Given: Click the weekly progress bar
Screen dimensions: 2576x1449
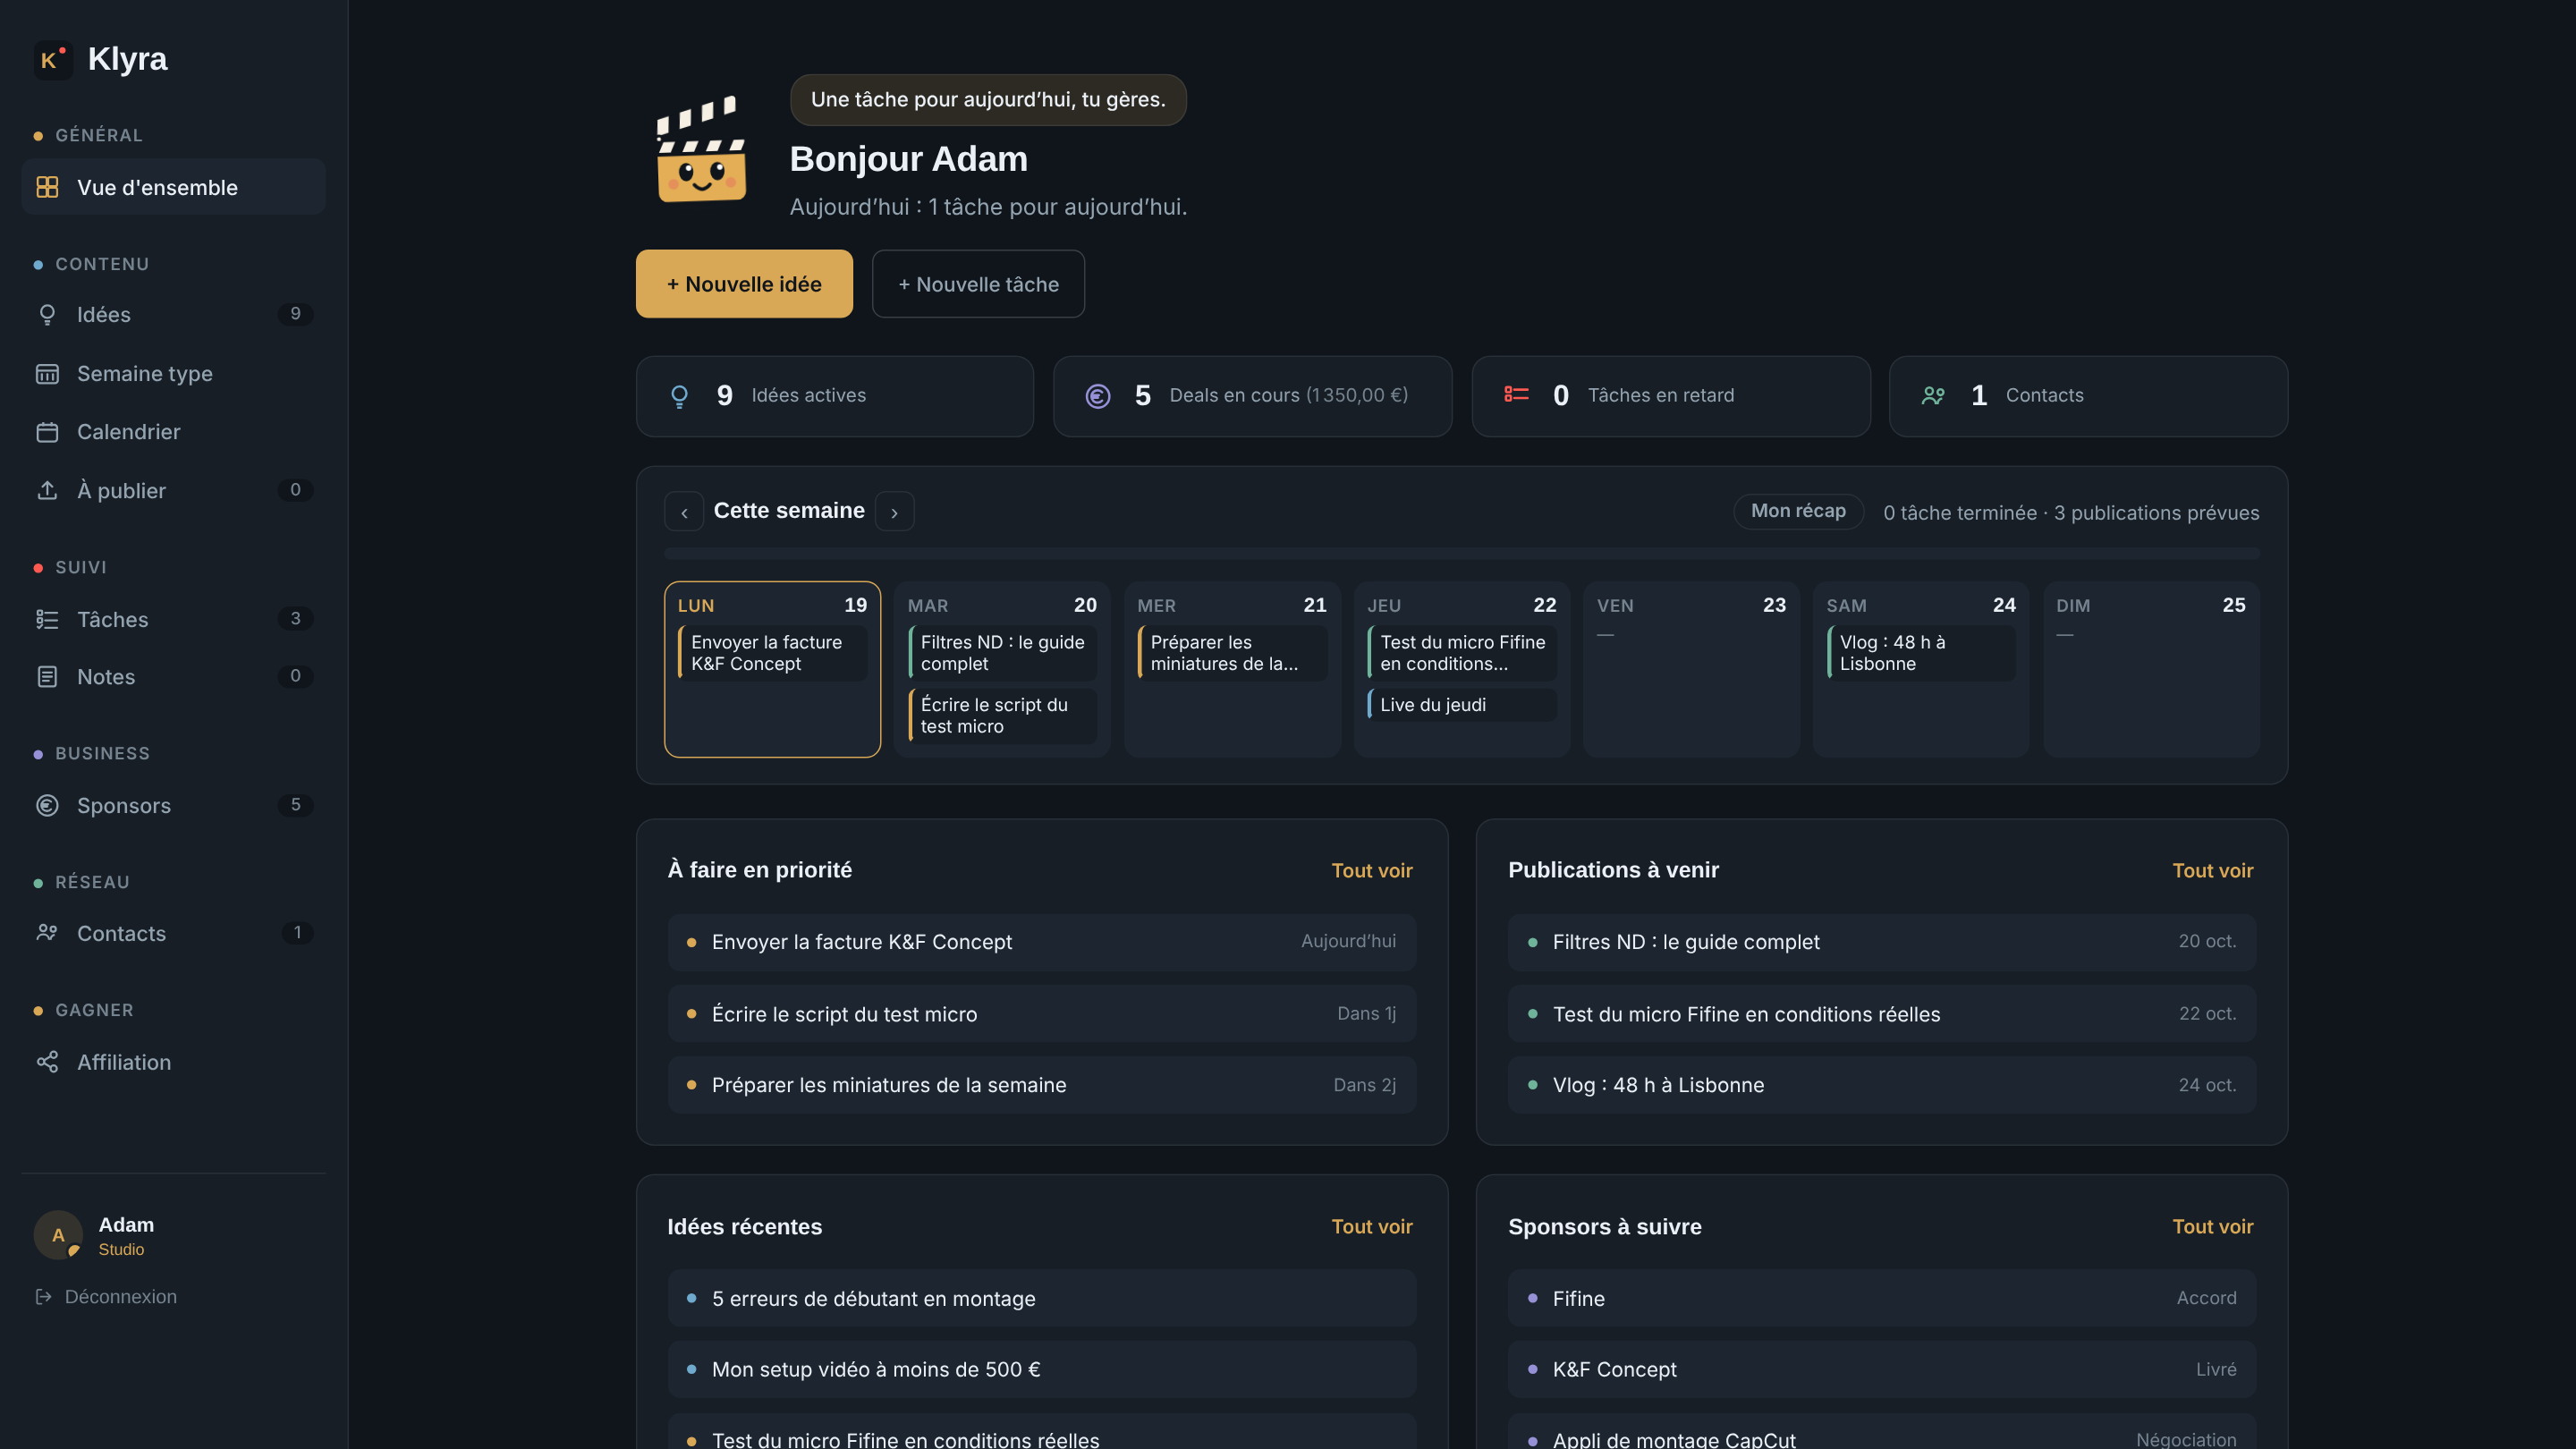Looking at the screenshot, I should [x=1461, y=553].
